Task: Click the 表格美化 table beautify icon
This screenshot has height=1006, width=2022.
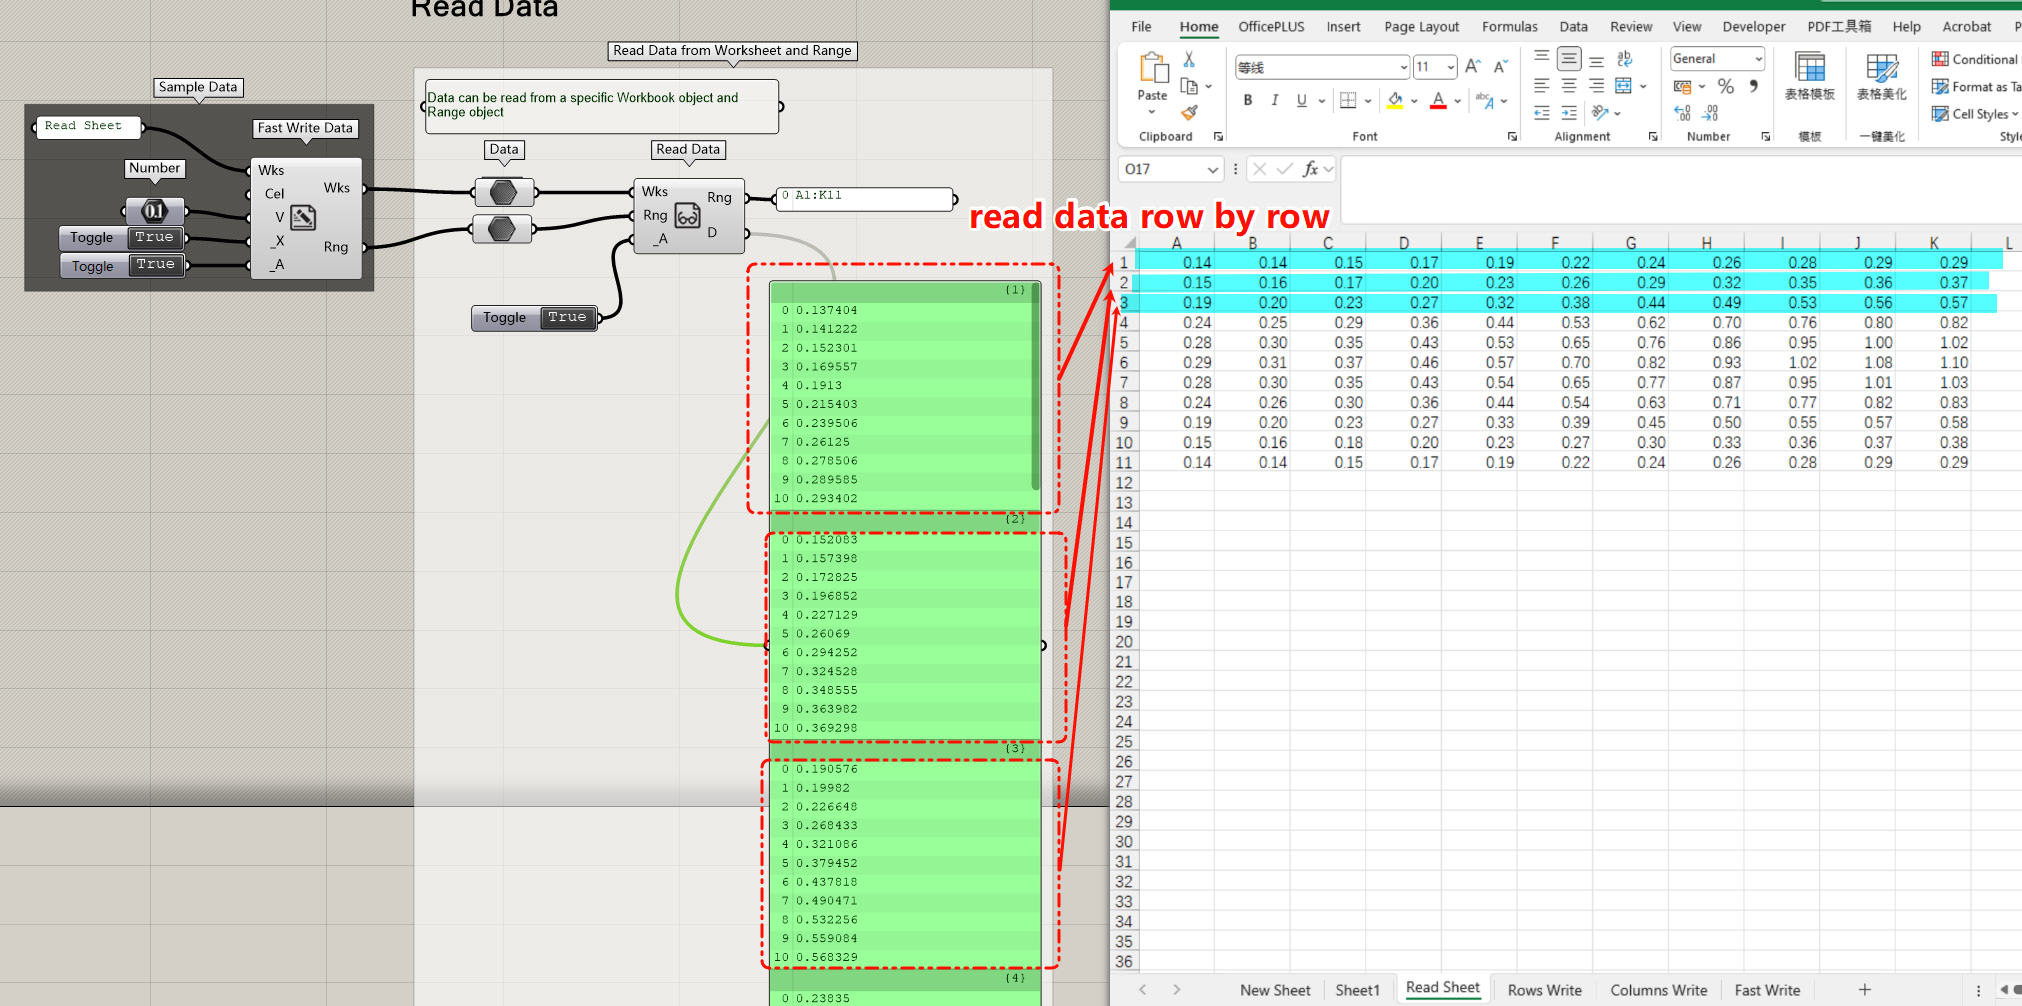Action: (x=1881, y=68)
